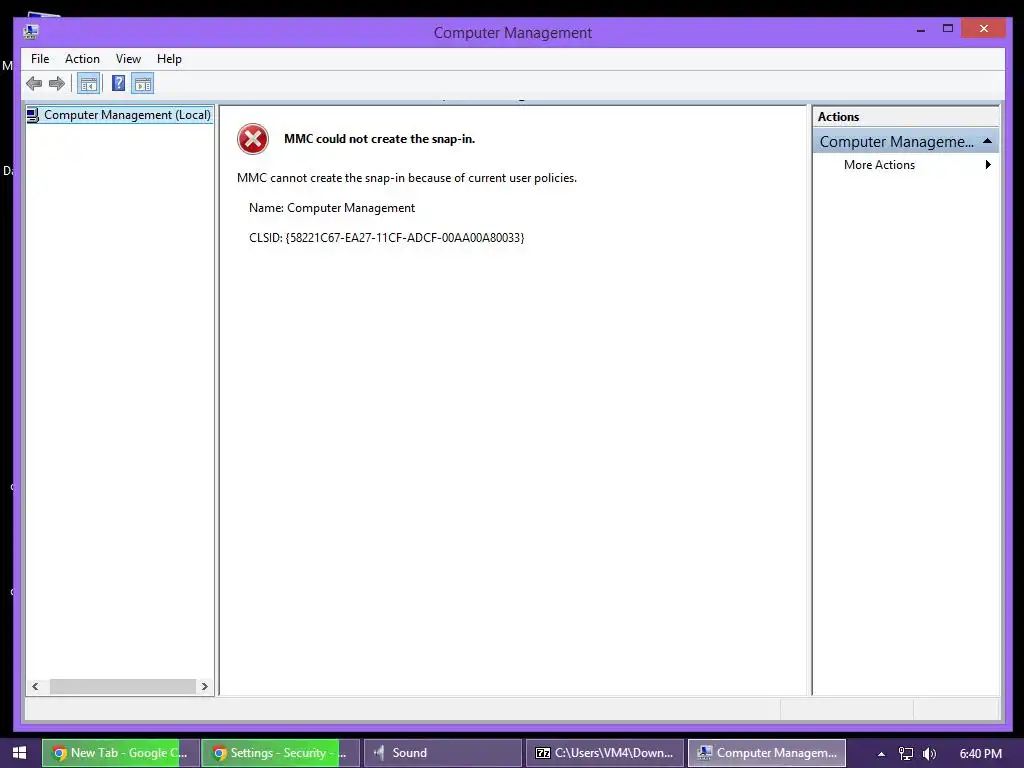Switch to the Sound taskbar window
Viewport: 1024px width, 768px height.
tap(442, 753)
